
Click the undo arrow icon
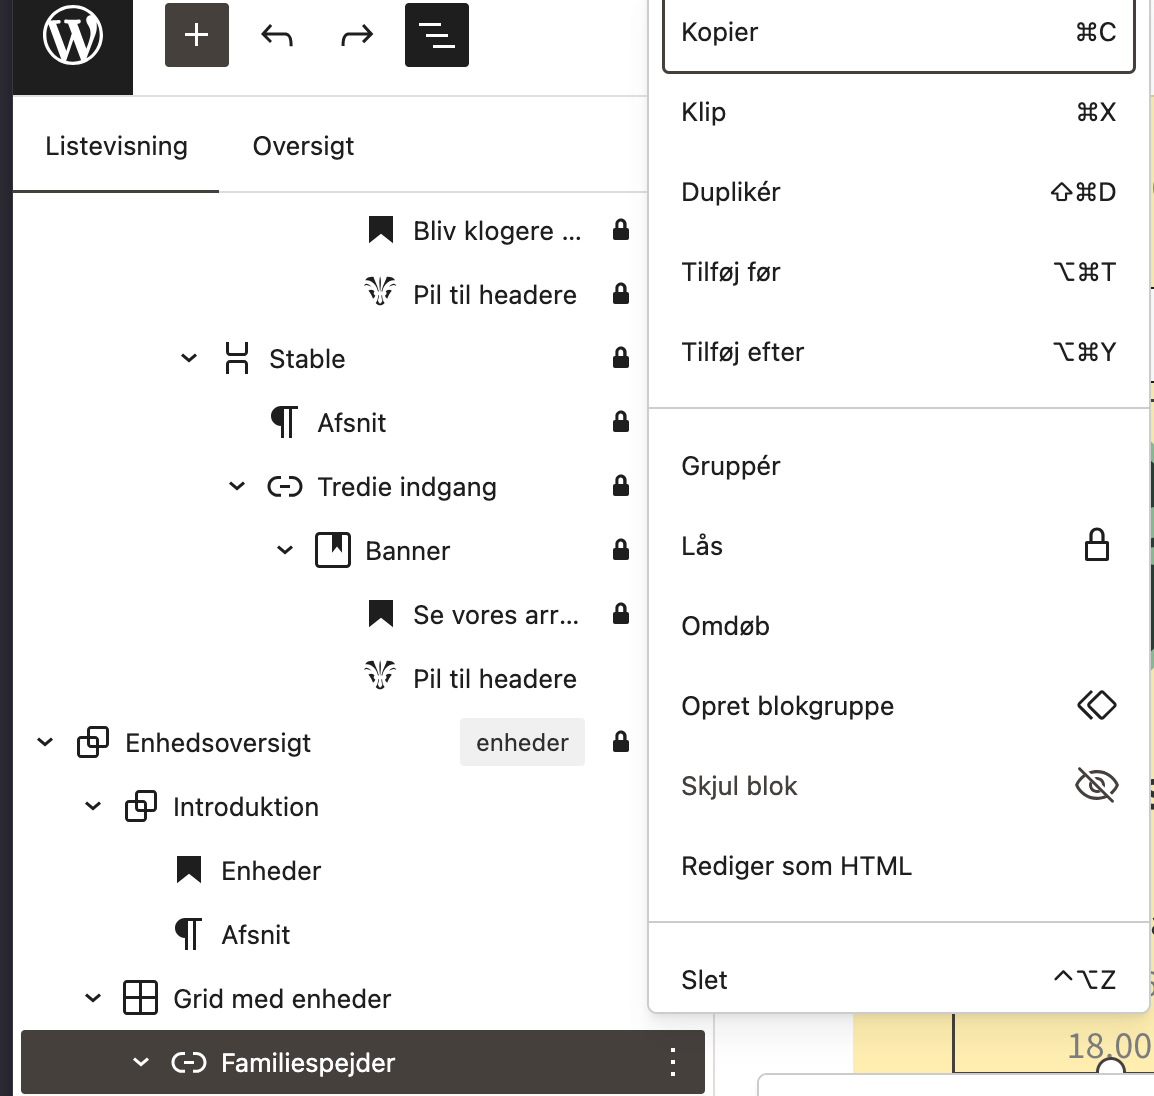pos(277,36)
